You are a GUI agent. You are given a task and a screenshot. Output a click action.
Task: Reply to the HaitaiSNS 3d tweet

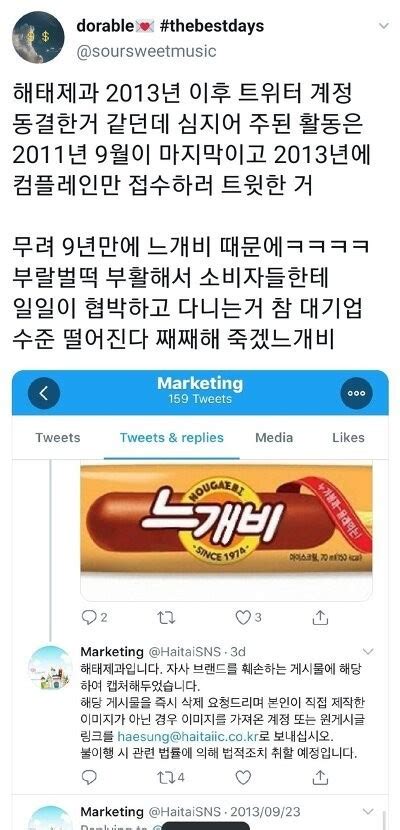[x=89, y=777]
